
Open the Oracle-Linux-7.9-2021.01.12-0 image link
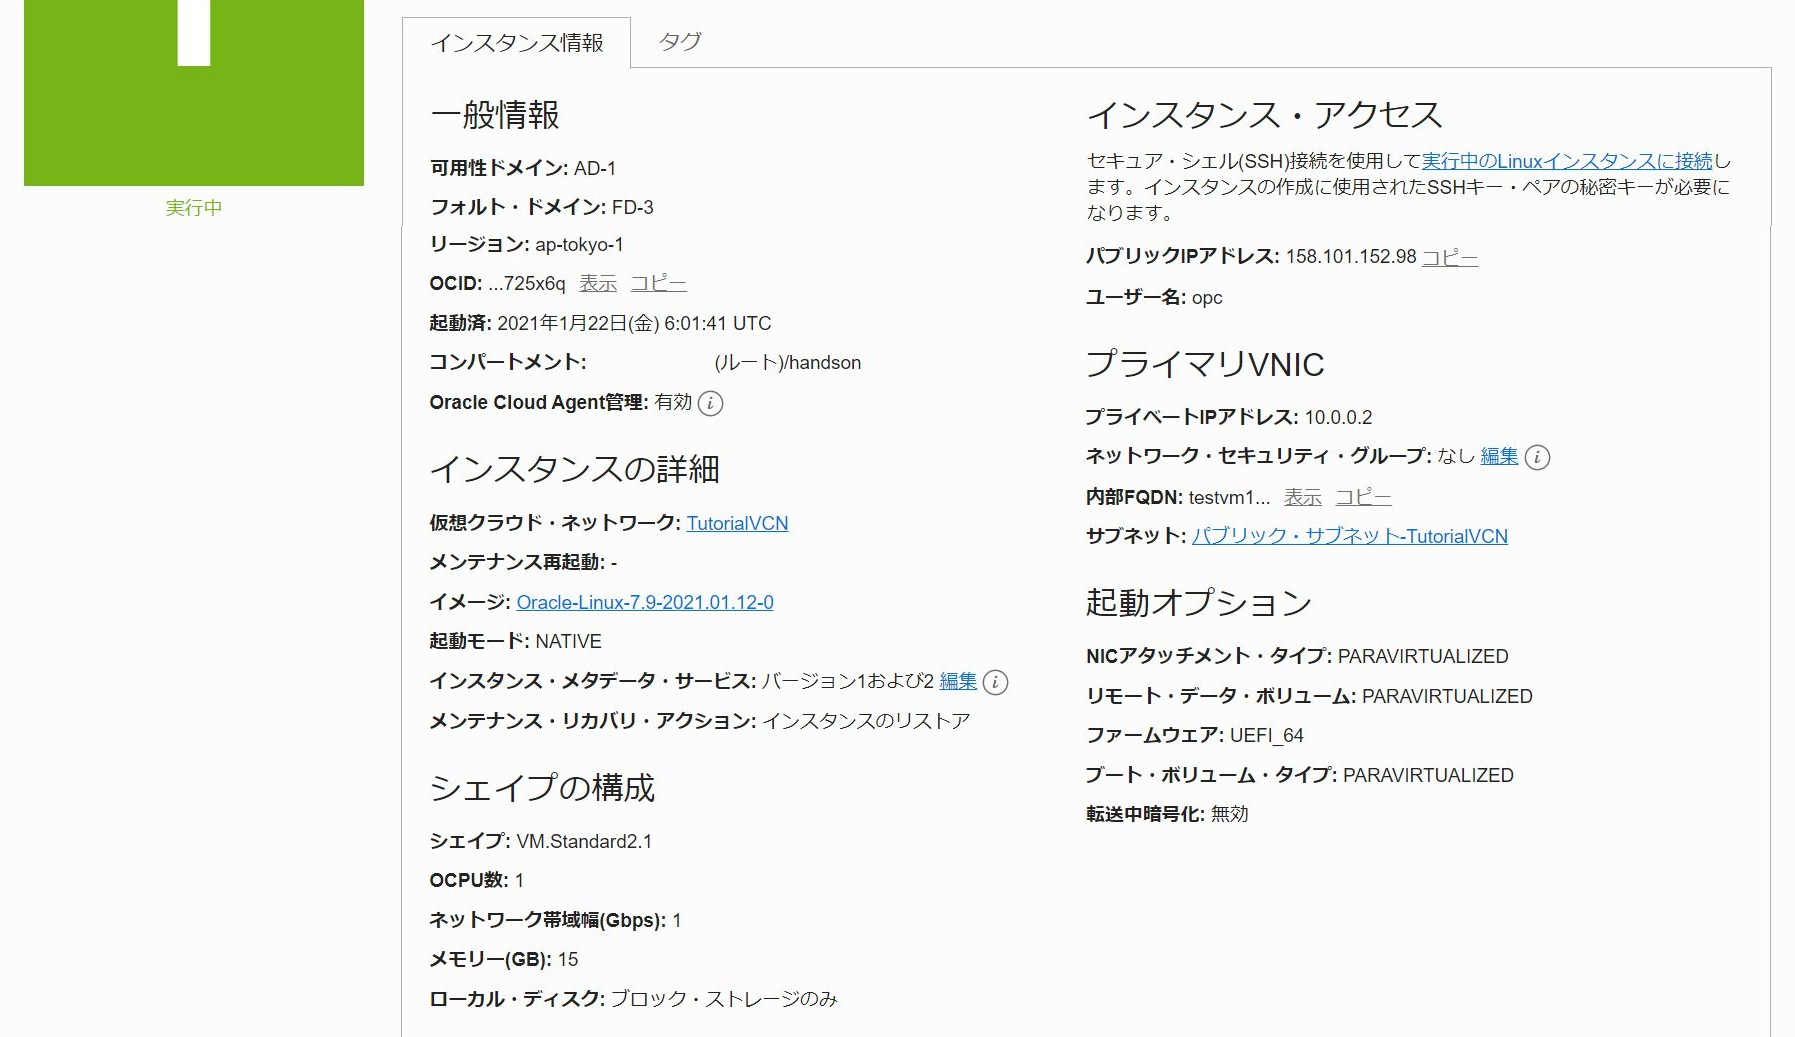click(x=646, y=602)
